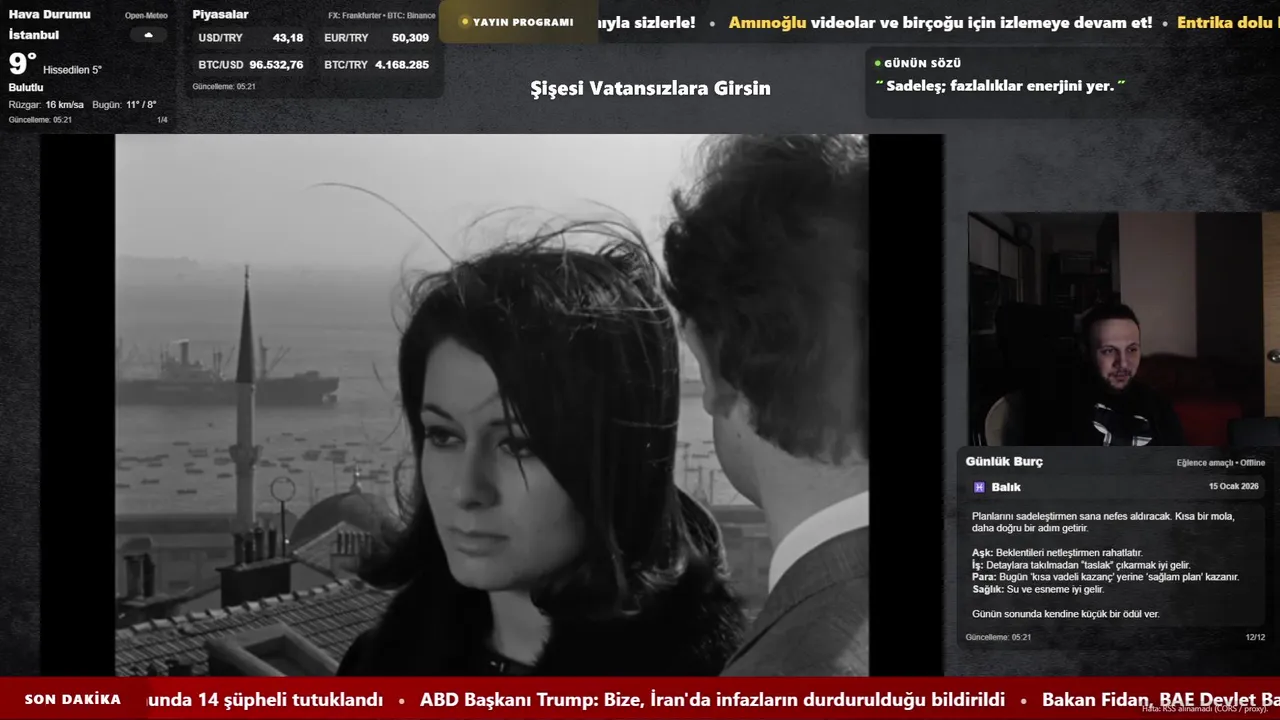Screen dimensions: 1280x720
Task: Click the 'Günün Sözü' heading
Action: point(922,63)
